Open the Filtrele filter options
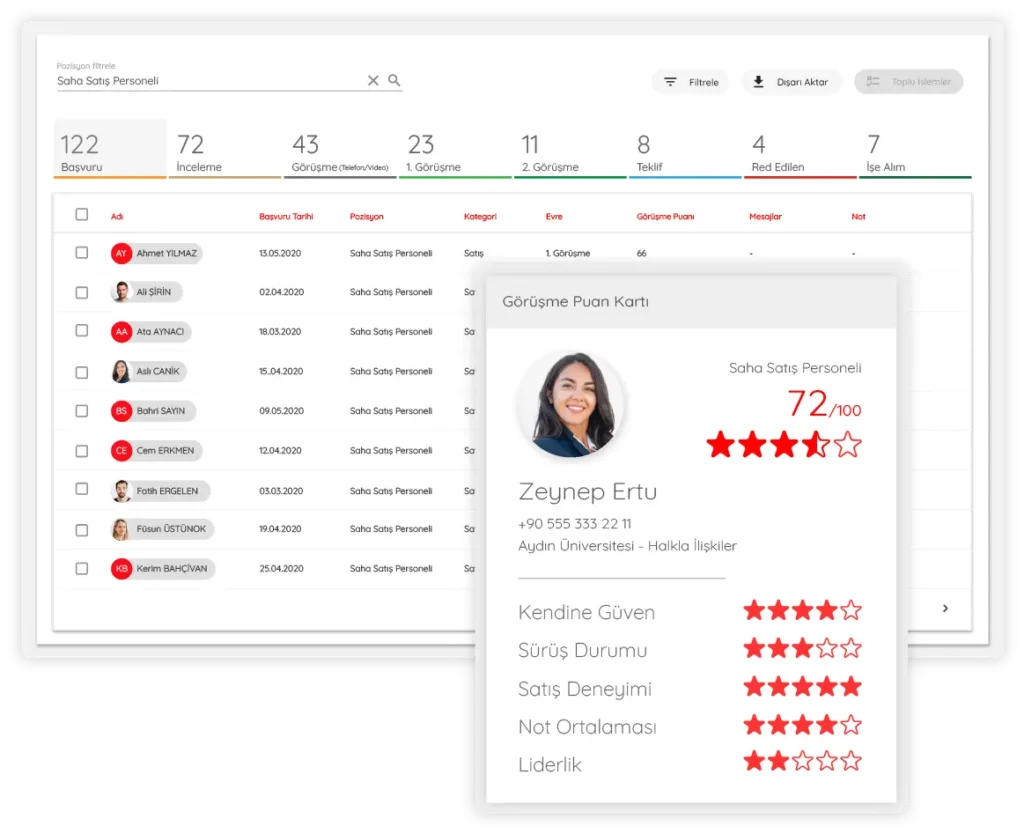 [691, 82]
